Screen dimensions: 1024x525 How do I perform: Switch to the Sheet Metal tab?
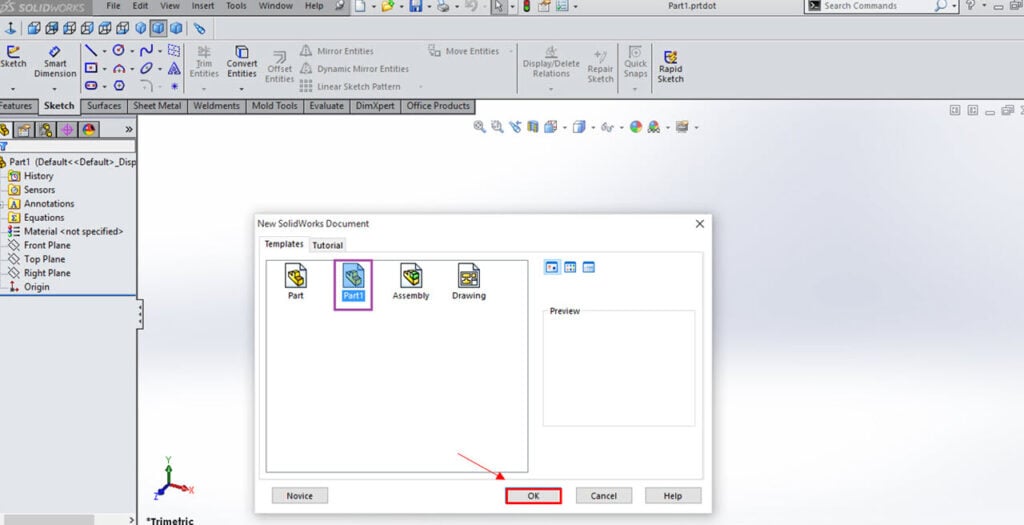157,106
